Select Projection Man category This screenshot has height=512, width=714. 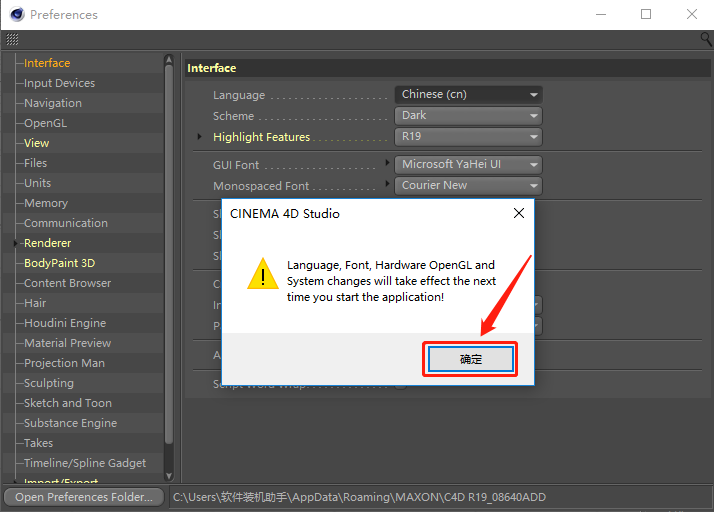tap(64, 363)
